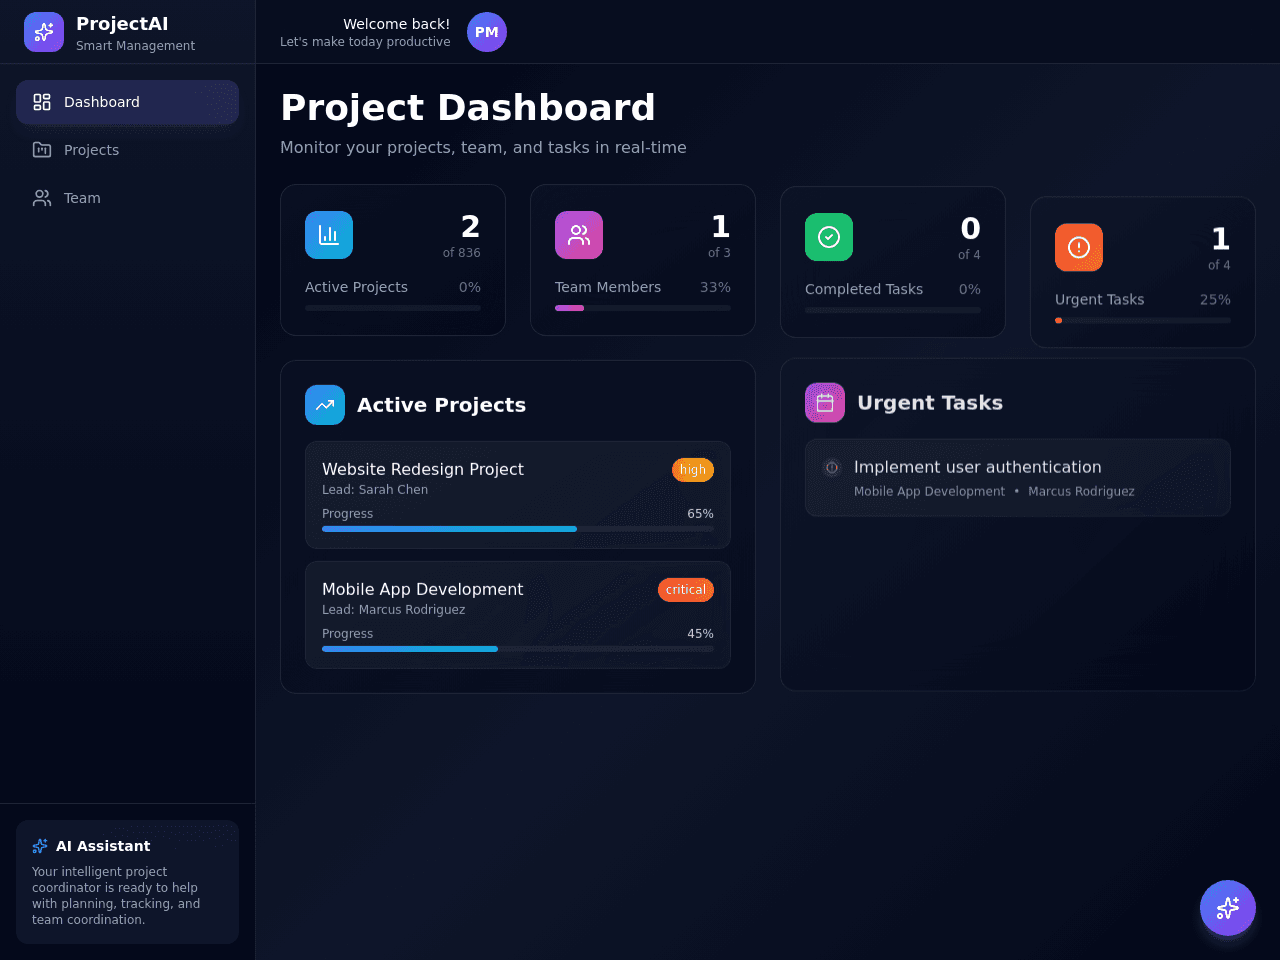1280x960 pixels.
Task: Select the Team Members stat card label
Action: [x=608, y=287]
